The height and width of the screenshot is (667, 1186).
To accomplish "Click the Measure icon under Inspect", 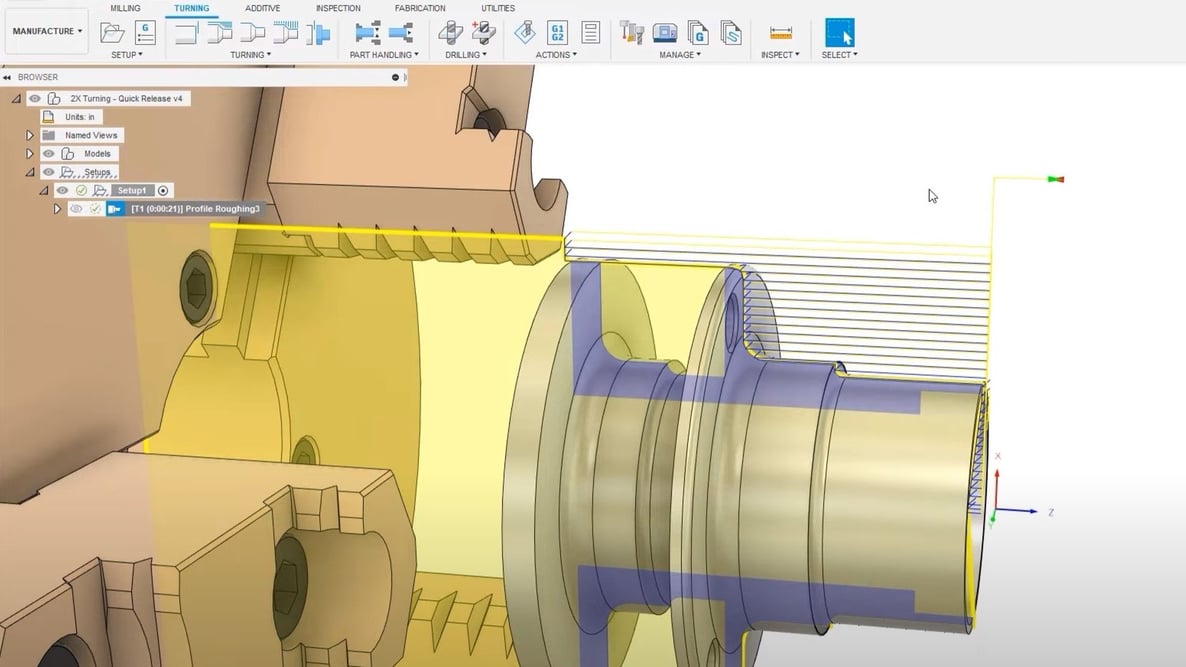I will (780, 33).
